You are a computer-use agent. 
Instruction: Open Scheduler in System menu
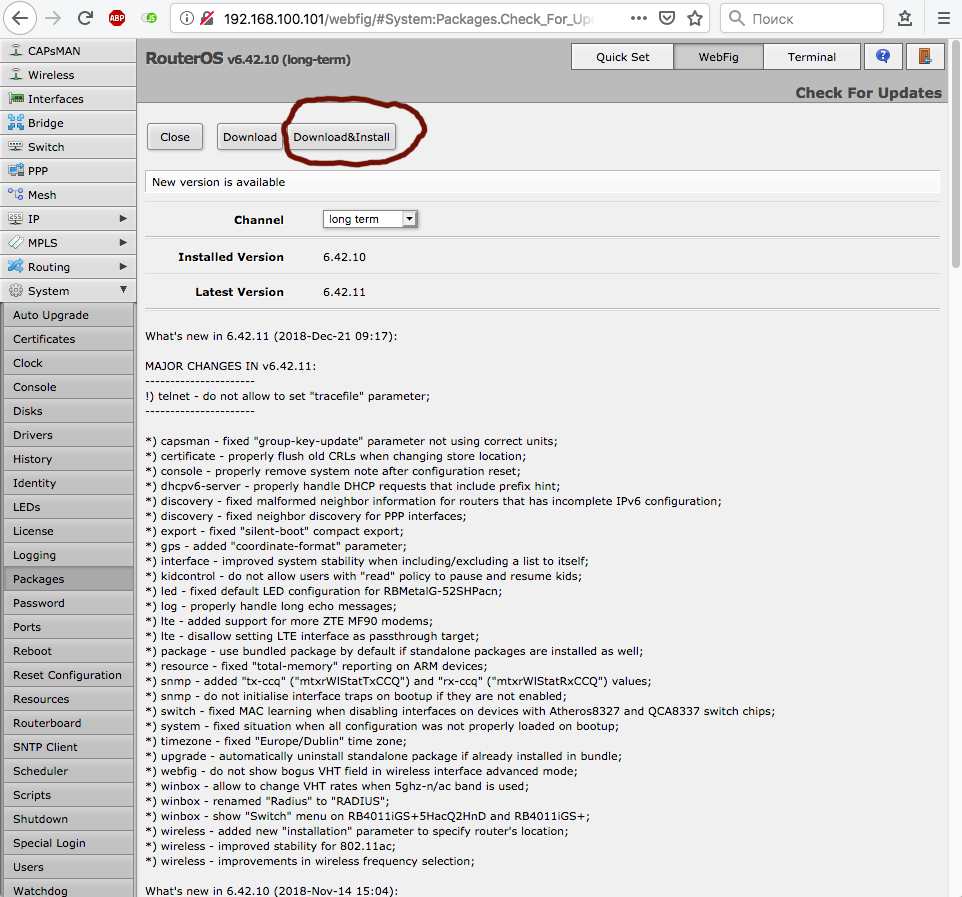point(68,771)
